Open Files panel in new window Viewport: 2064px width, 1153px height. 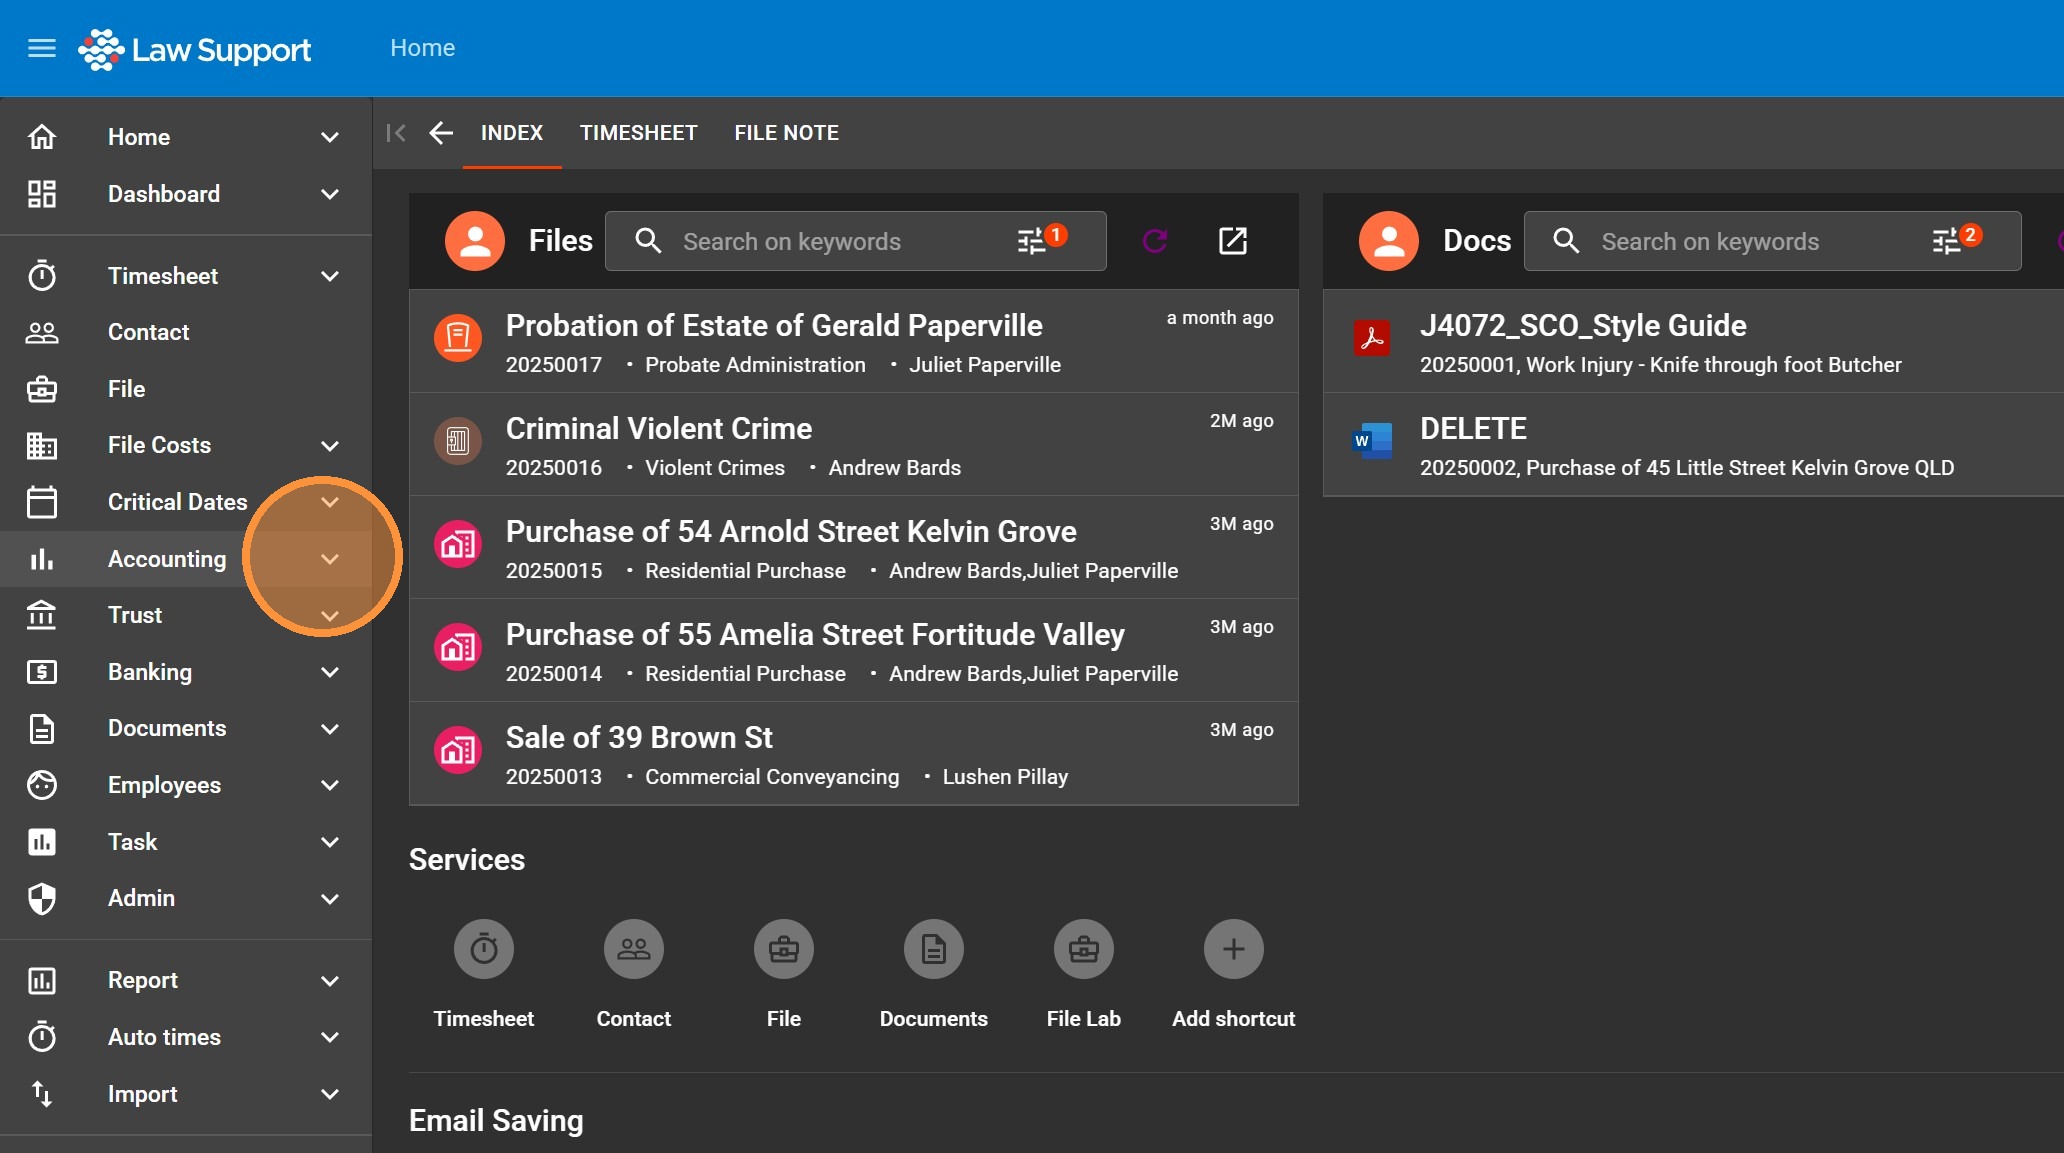click(x=1233, y=241)
